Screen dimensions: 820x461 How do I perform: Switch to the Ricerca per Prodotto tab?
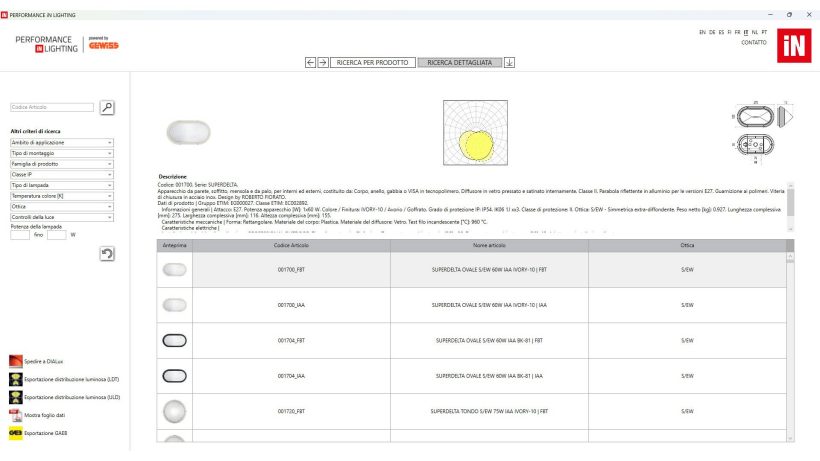[x=372, y=62]
